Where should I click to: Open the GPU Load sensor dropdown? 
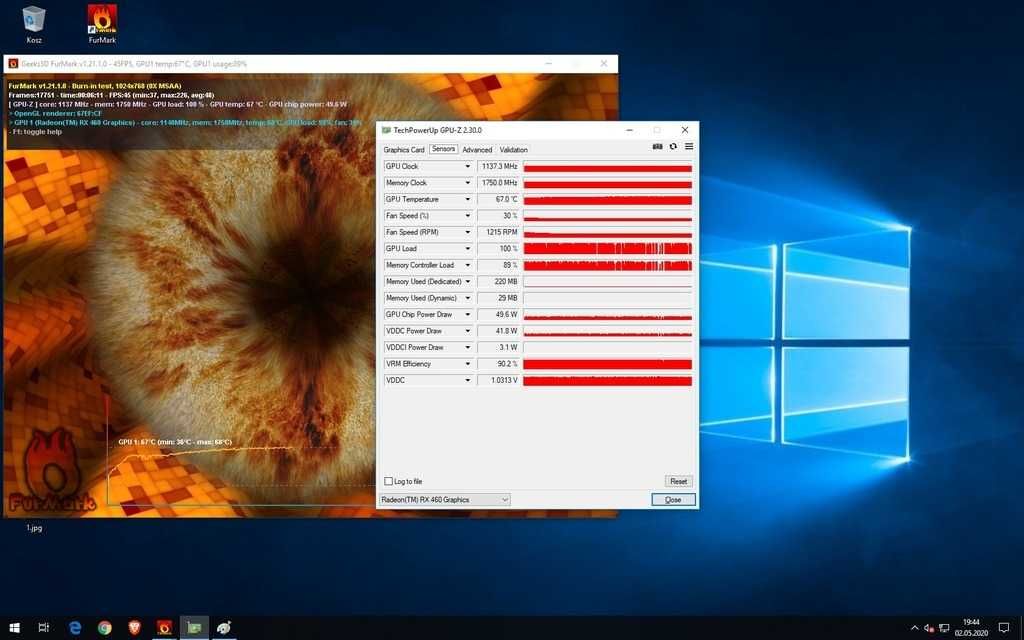coord(468,249)
